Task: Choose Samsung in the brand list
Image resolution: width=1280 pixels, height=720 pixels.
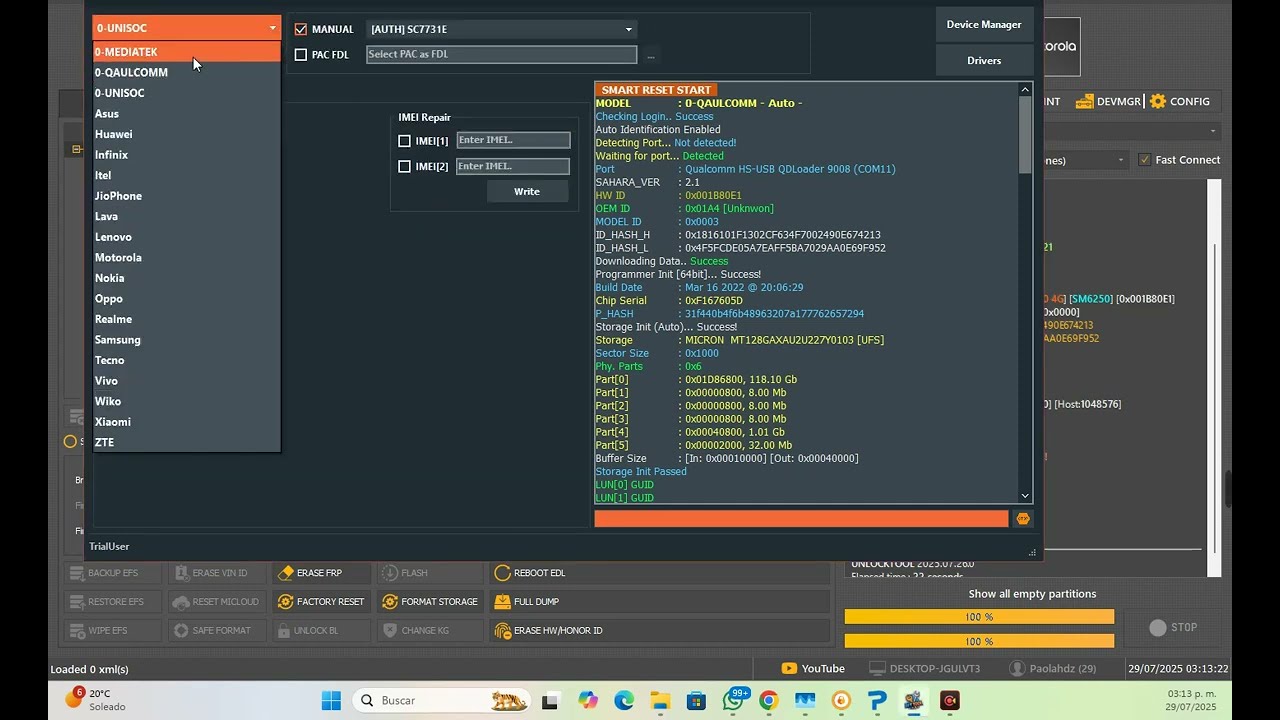Action: coord(187,340)
